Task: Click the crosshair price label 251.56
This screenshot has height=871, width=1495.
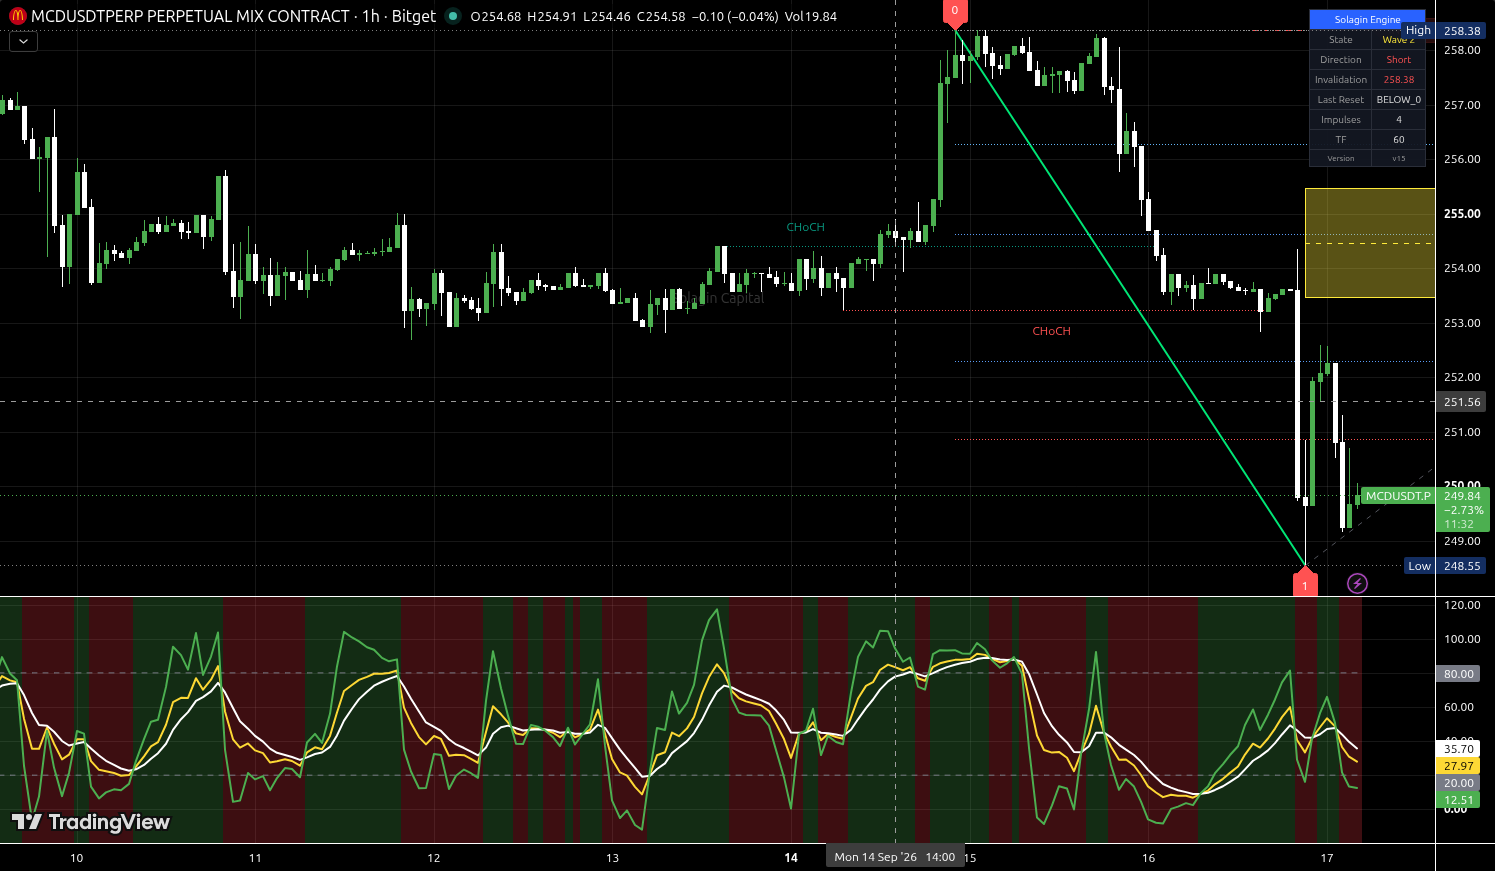Action: (1462, 402)
